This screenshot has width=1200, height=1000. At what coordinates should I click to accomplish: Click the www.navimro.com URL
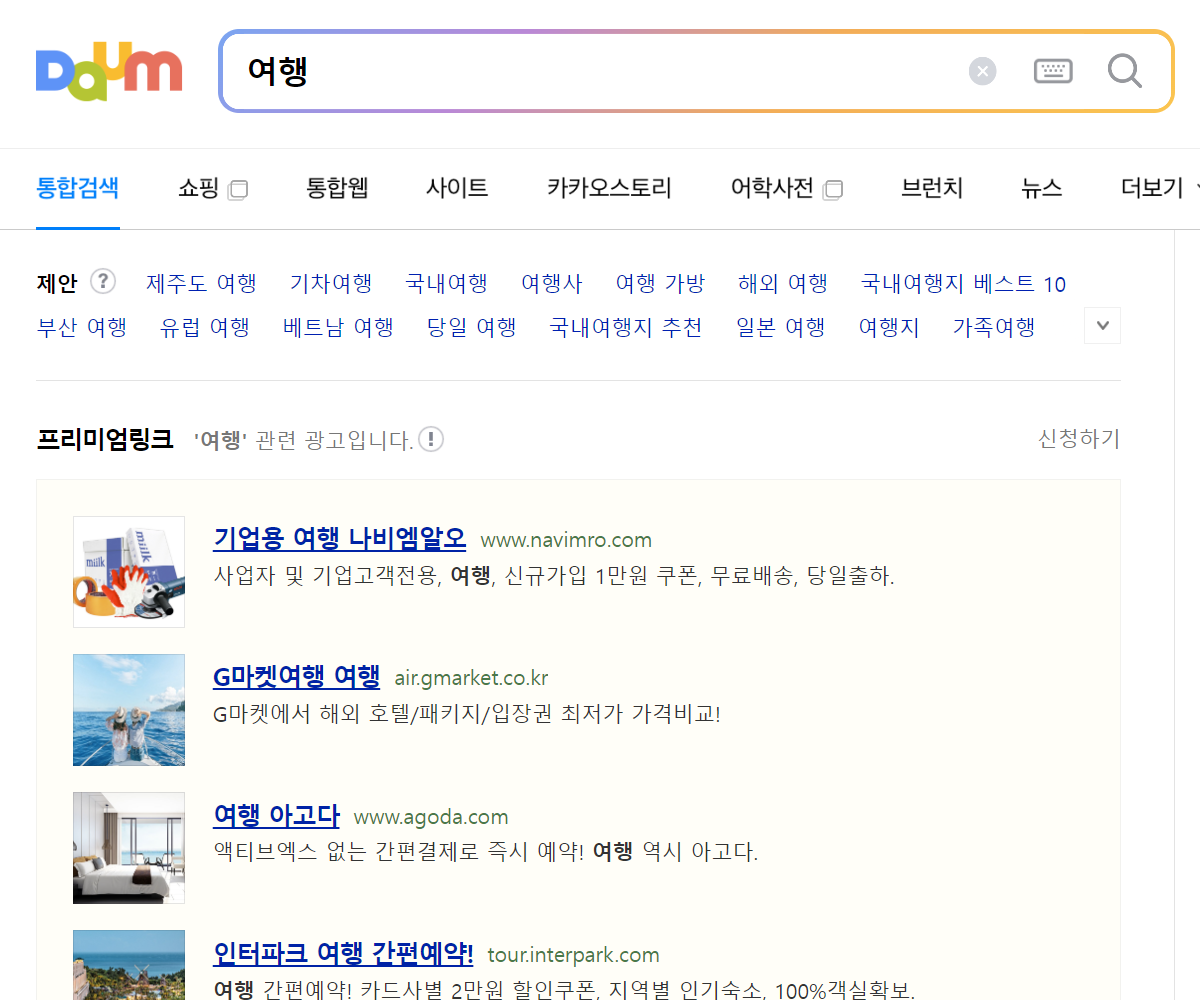coord(566,540)
